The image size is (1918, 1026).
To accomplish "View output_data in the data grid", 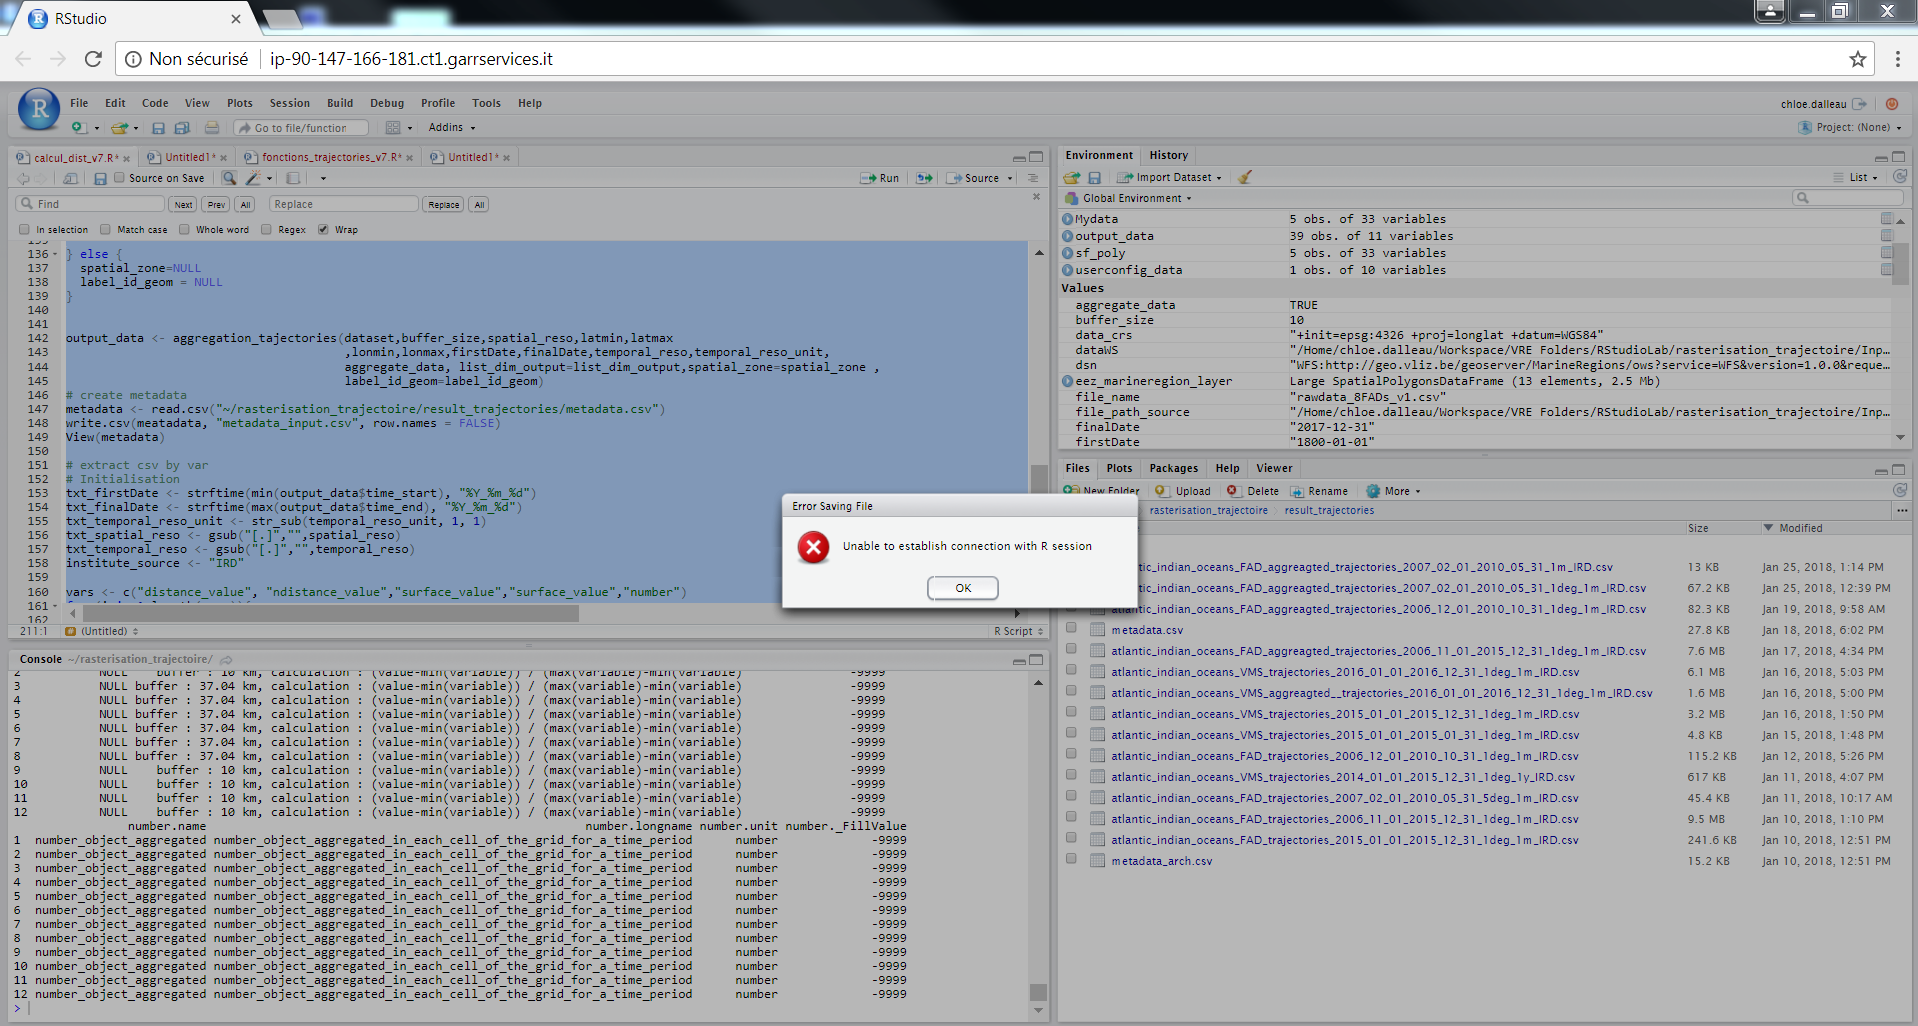I will coord(1886,236).
